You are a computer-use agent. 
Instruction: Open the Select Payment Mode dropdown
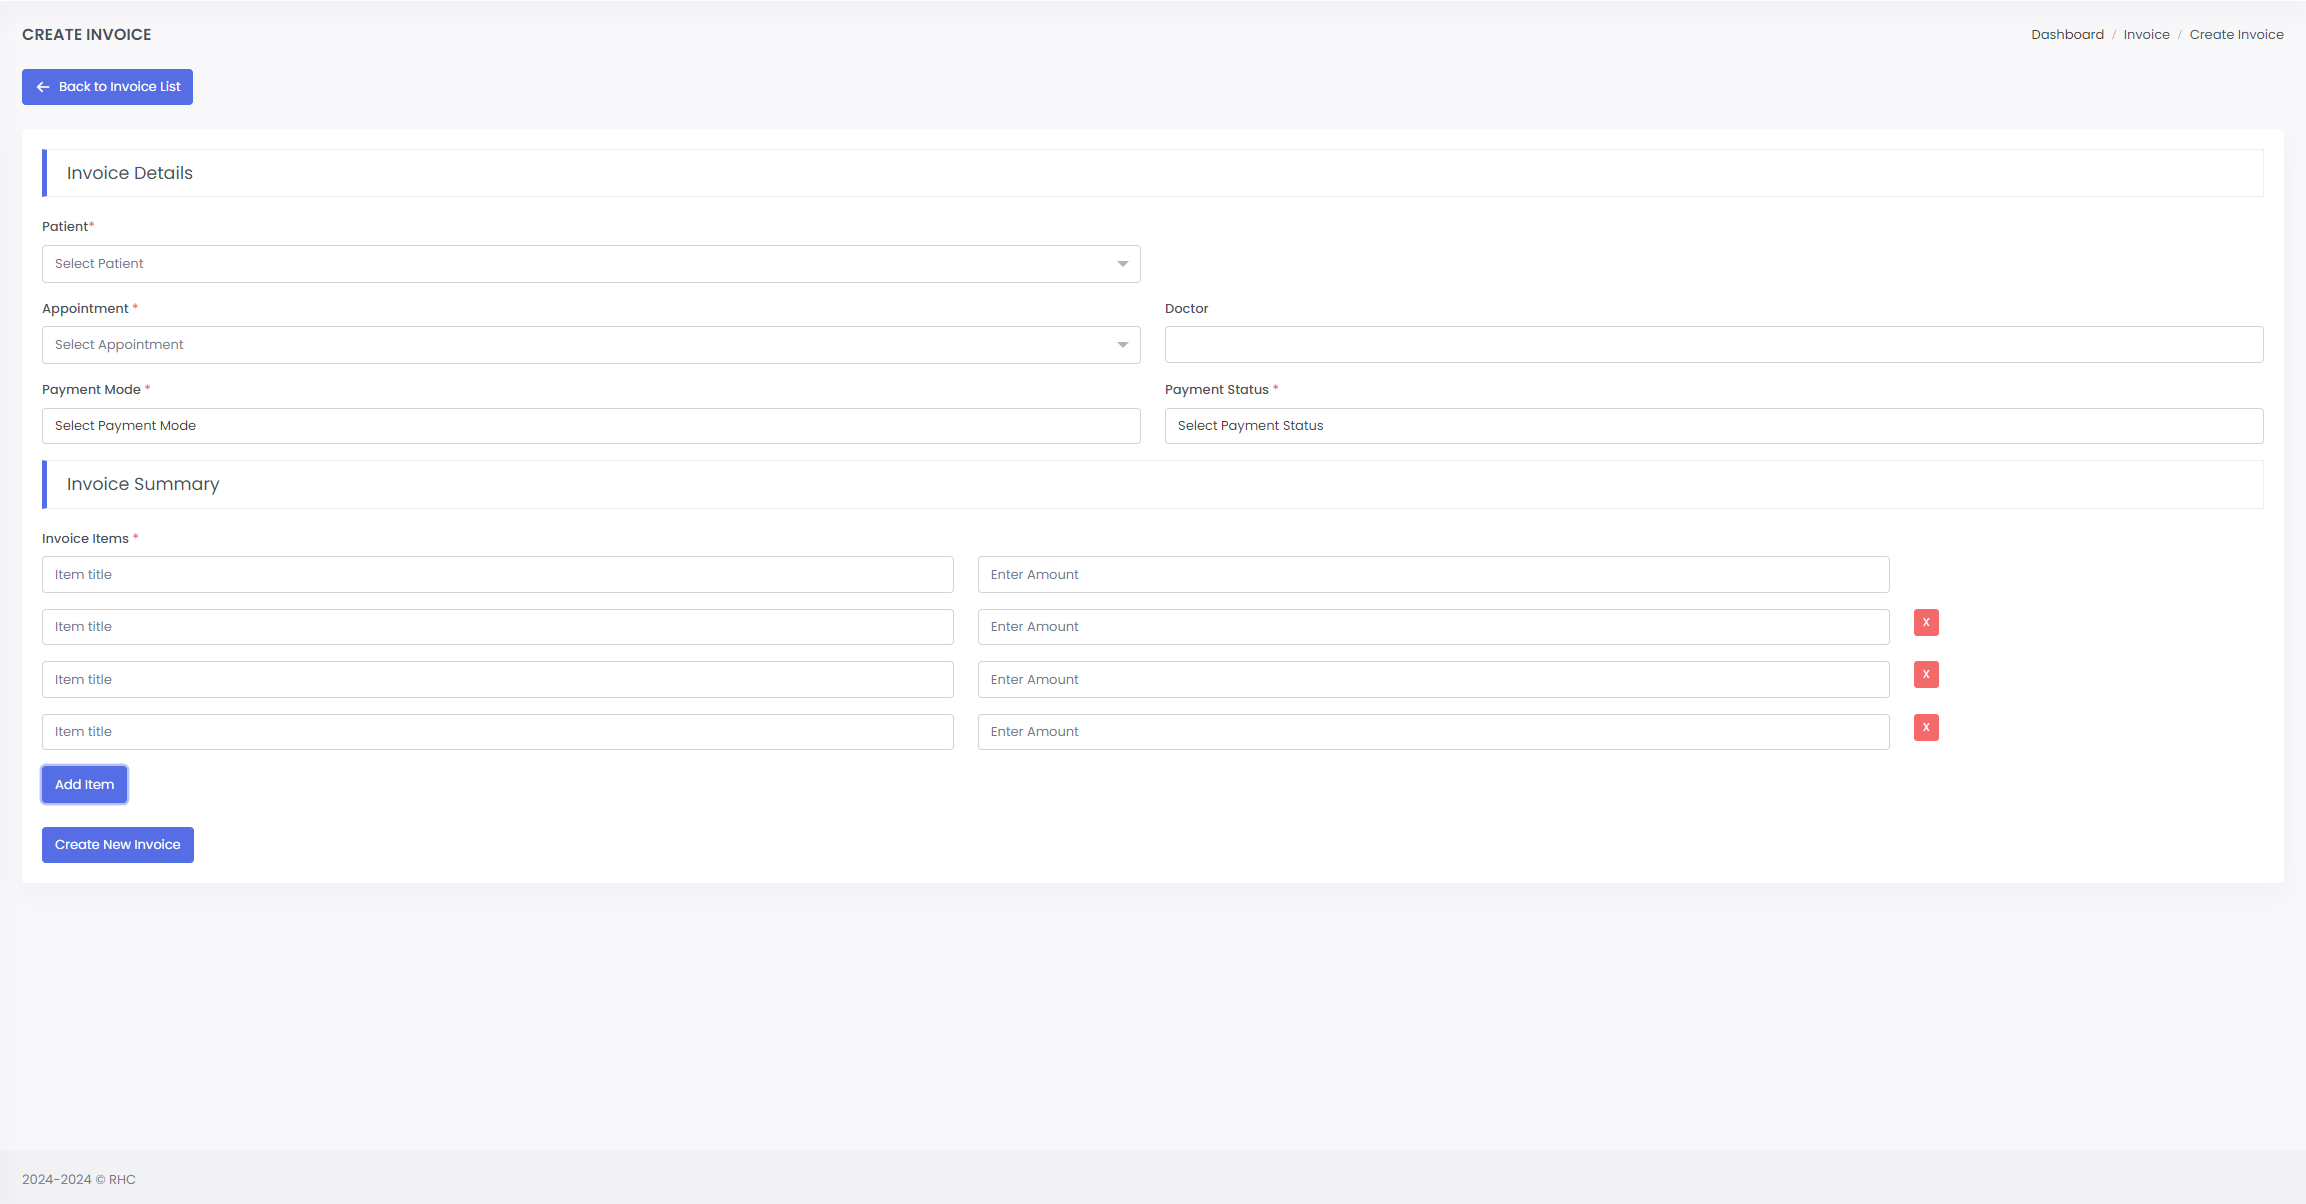[x=591, y=426]
